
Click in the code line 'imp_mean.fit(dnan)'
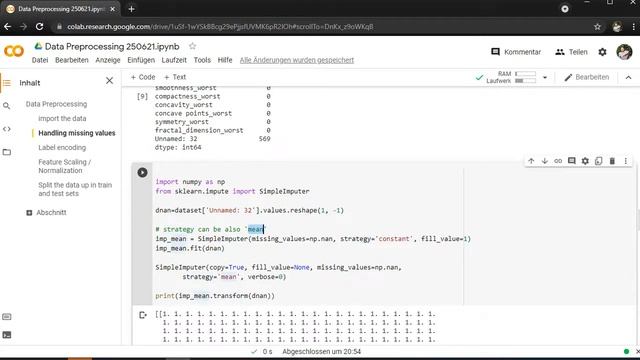coord(190,248)
